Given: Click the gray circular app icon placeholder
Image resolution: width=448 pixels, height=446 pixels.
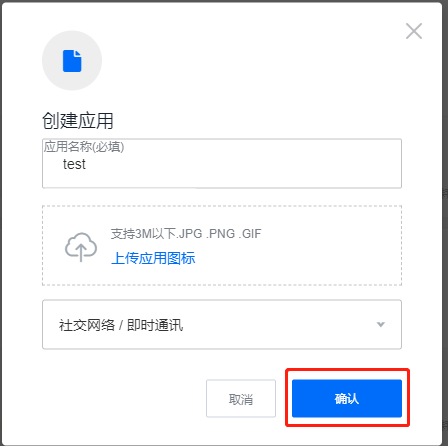Looking at the screenshot, I should 72,61.
